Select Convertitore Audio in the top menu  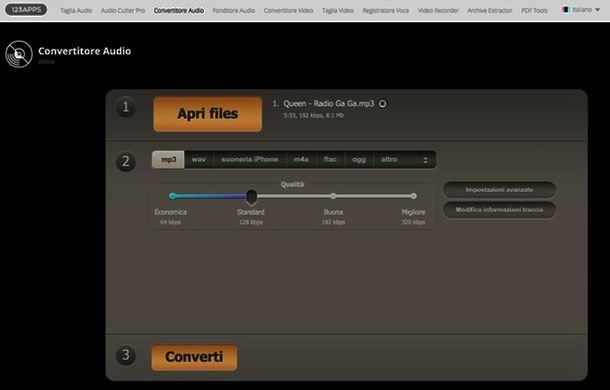[x=179, y=11]
